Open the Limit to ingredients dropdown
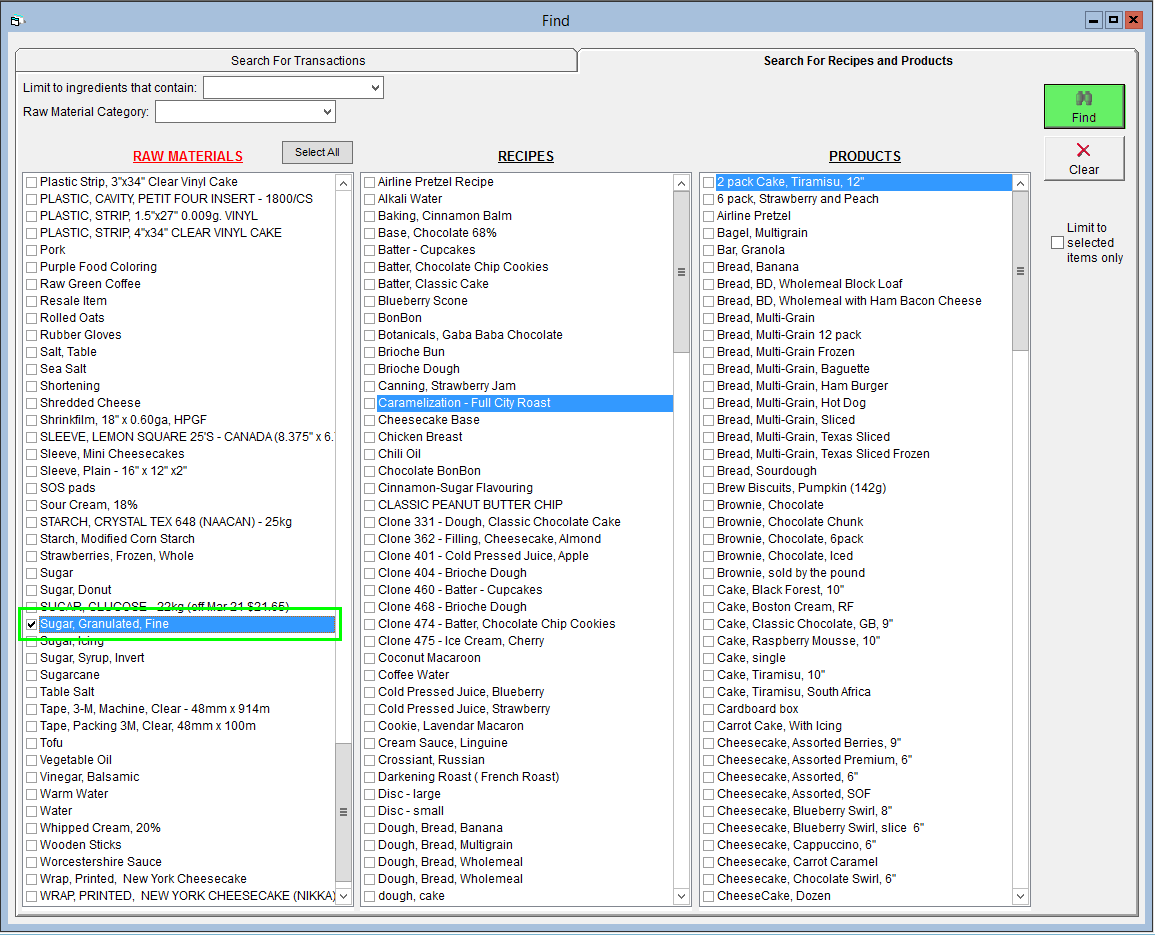The width and height of the screenshot is (1155, 935). 375,88
